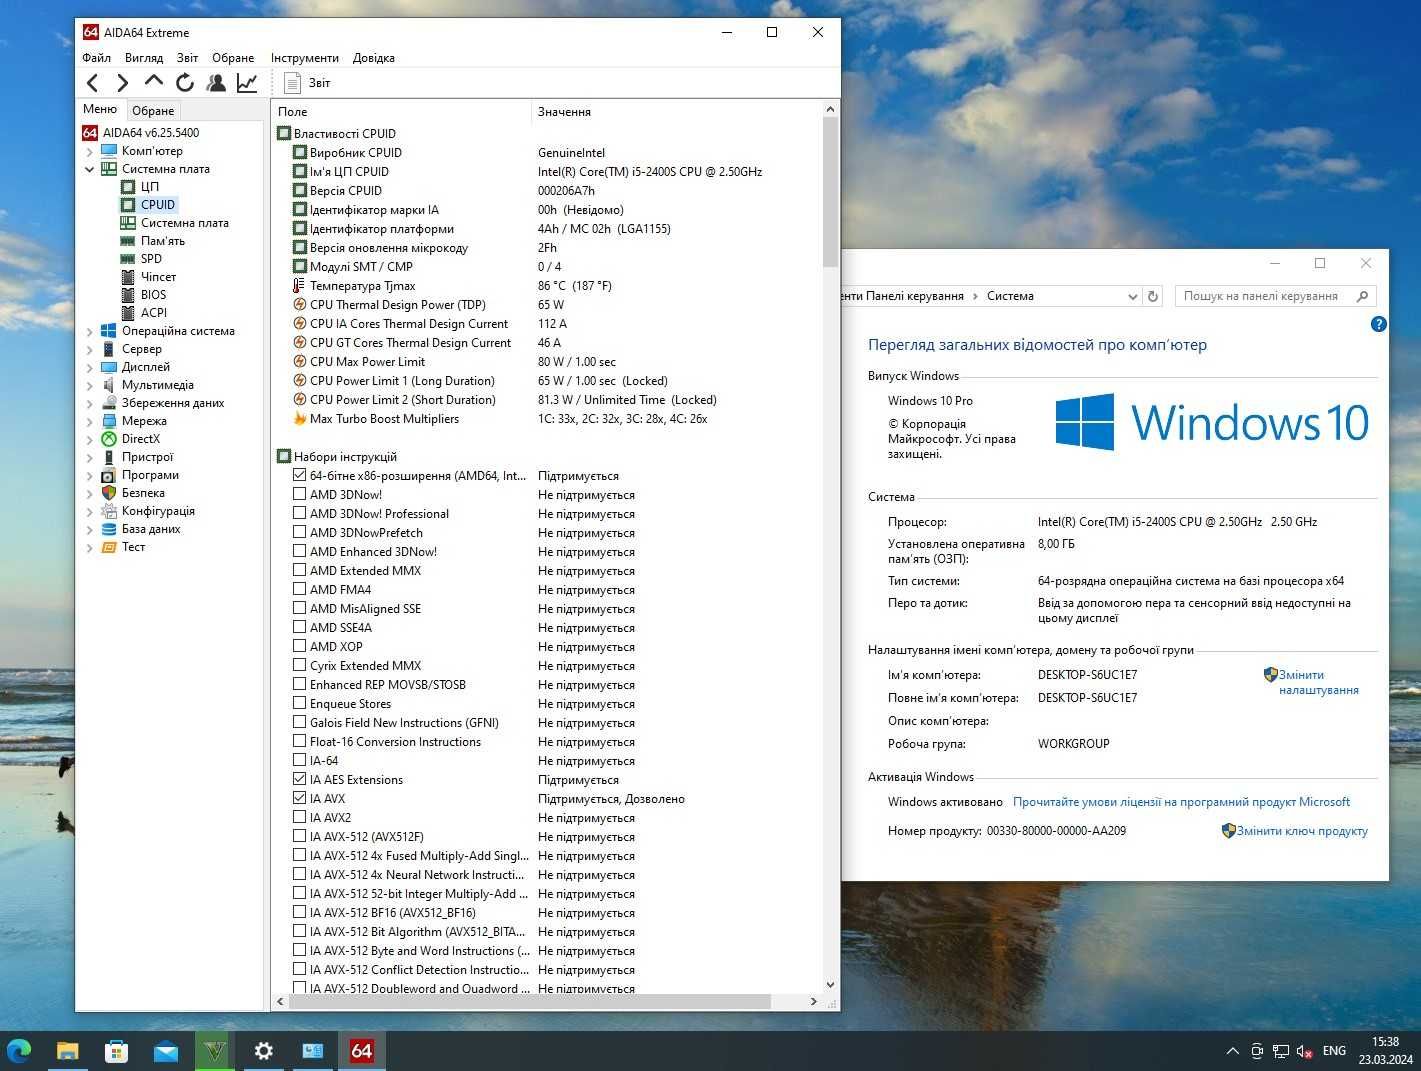Select Системна плата sub-item under motherboard

click(184, 223)
